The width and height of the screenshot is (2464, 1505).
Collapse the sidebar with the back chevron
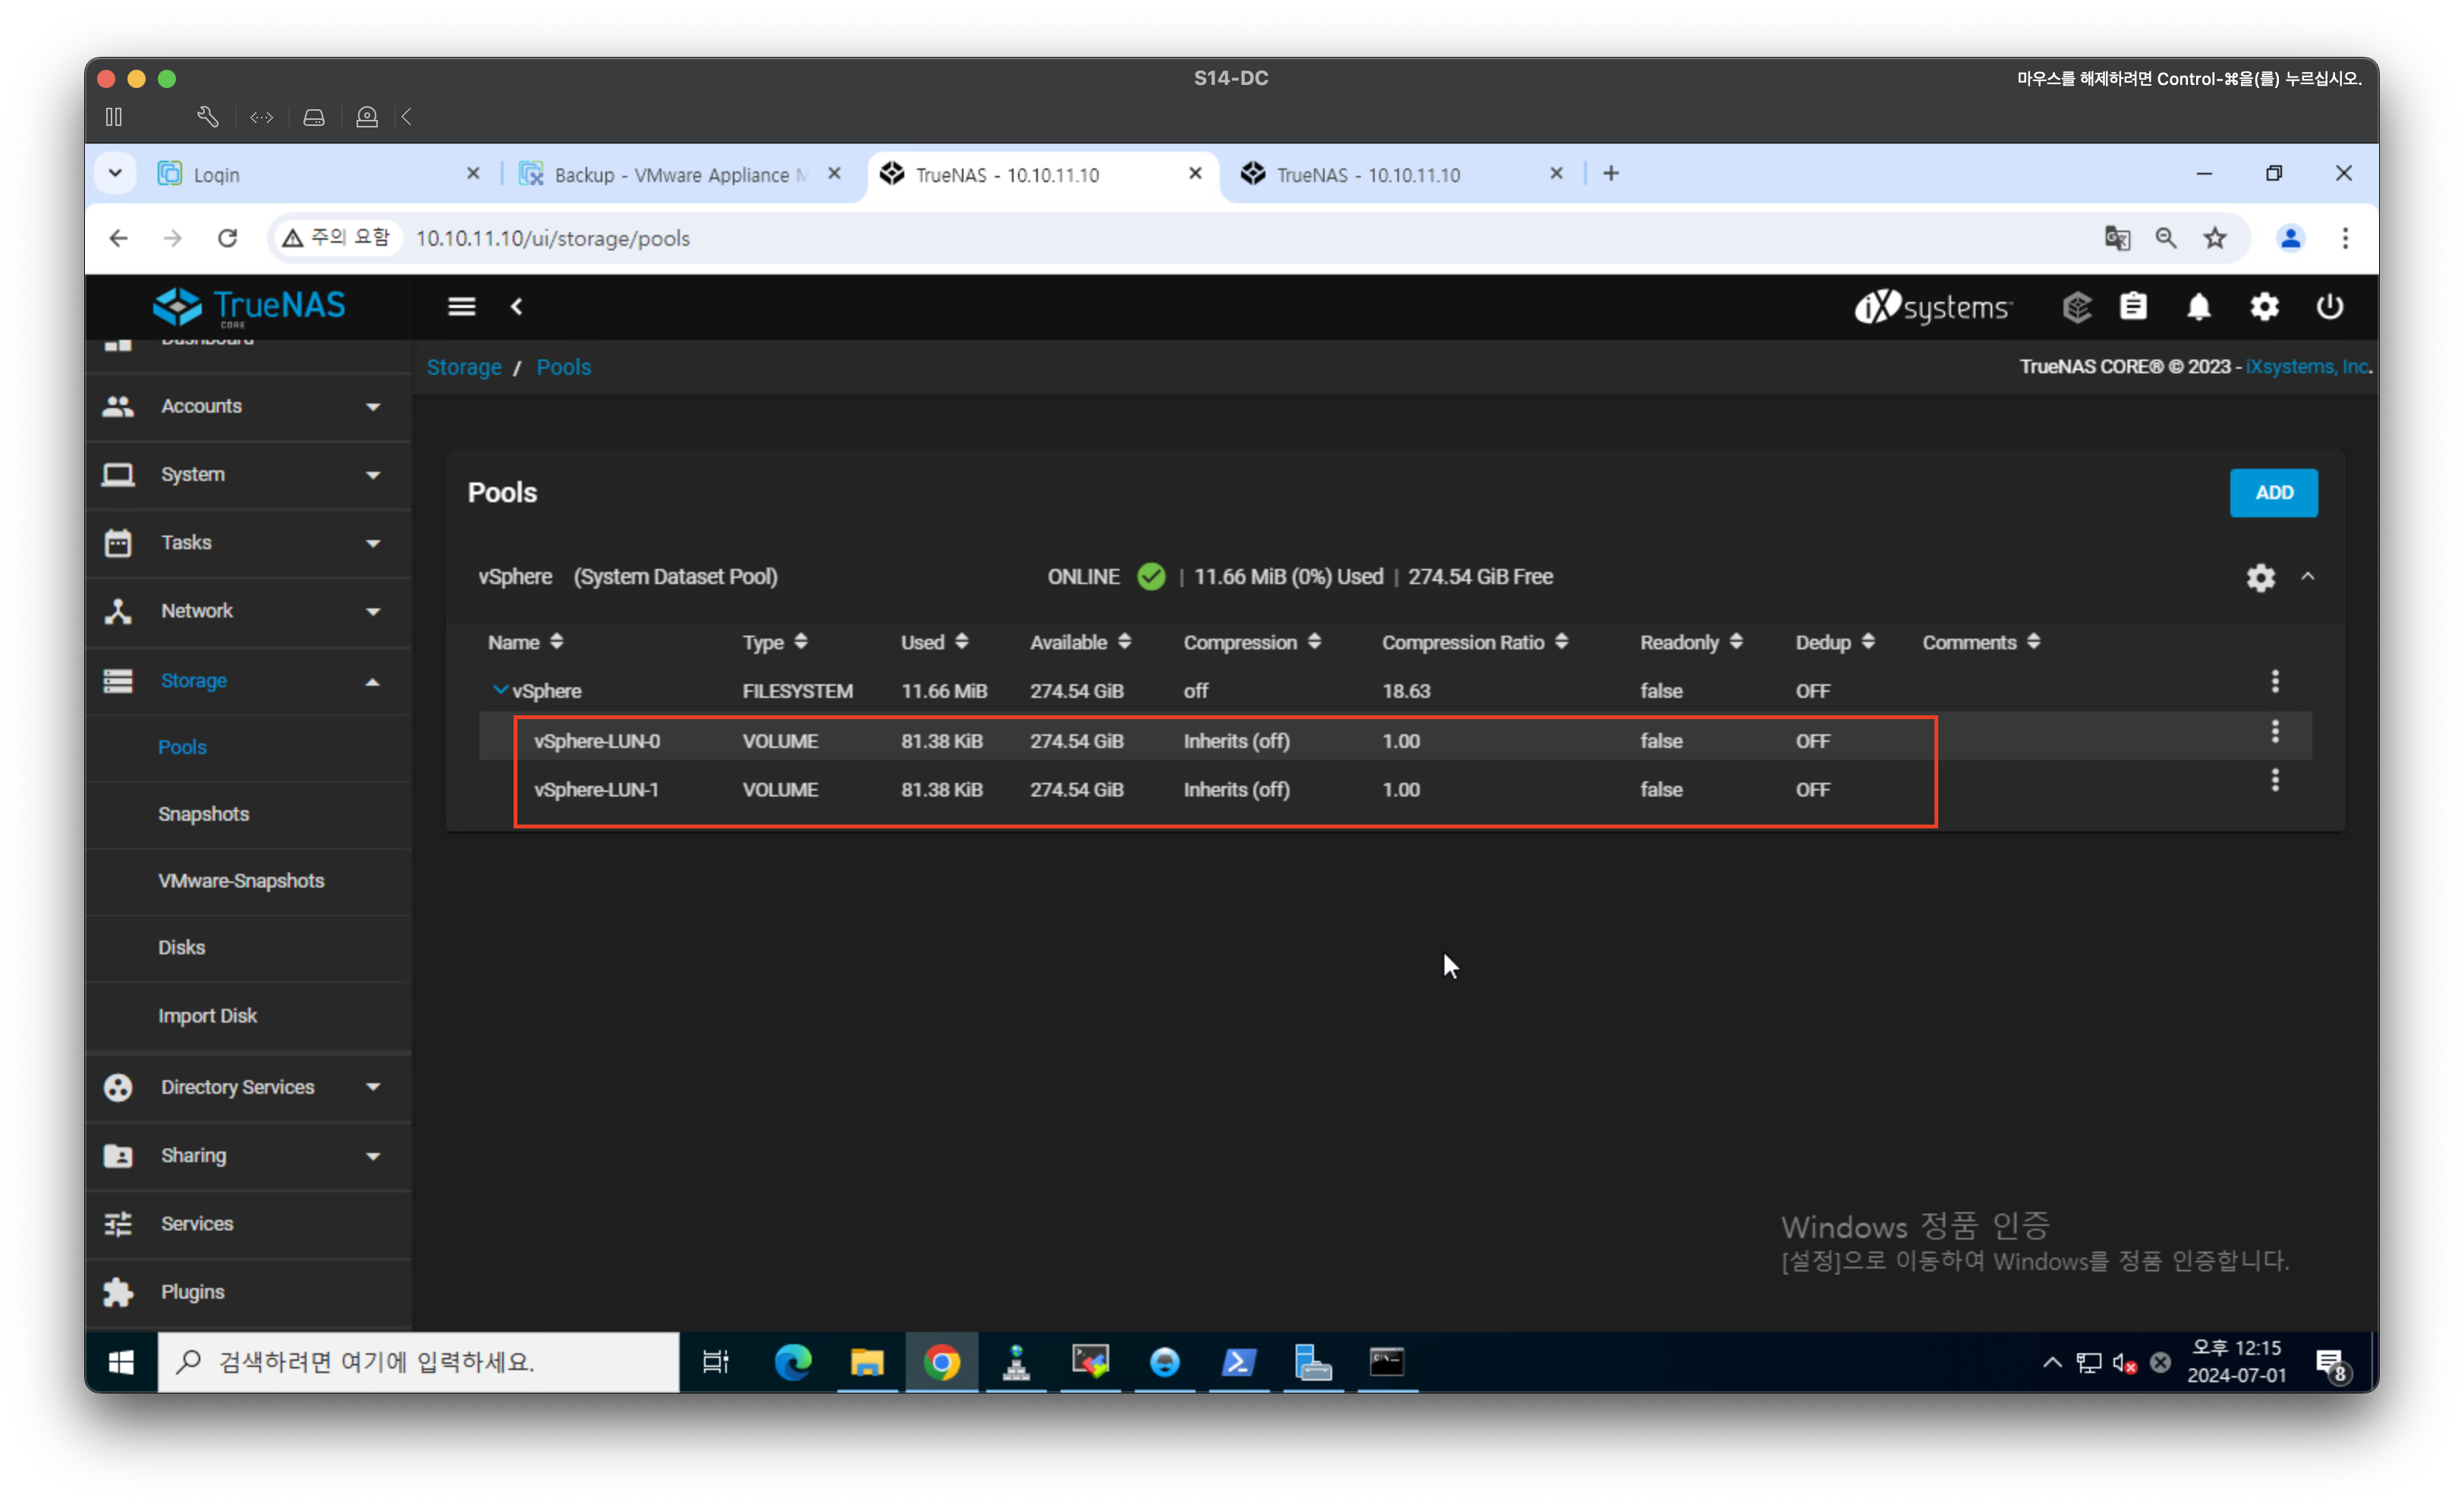pyautogui.click(x=517, y=307)
